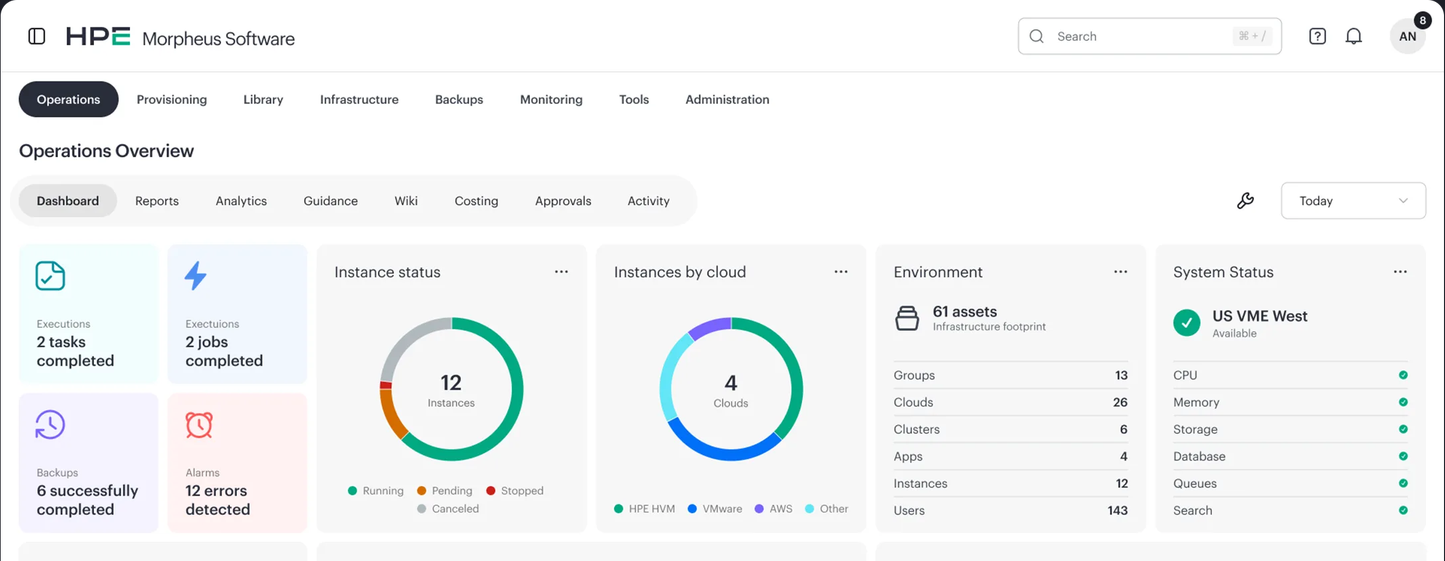Open the AN user avatar menu
Image resolution: width=1445 pixels, height=561 pixels.
1407,36
